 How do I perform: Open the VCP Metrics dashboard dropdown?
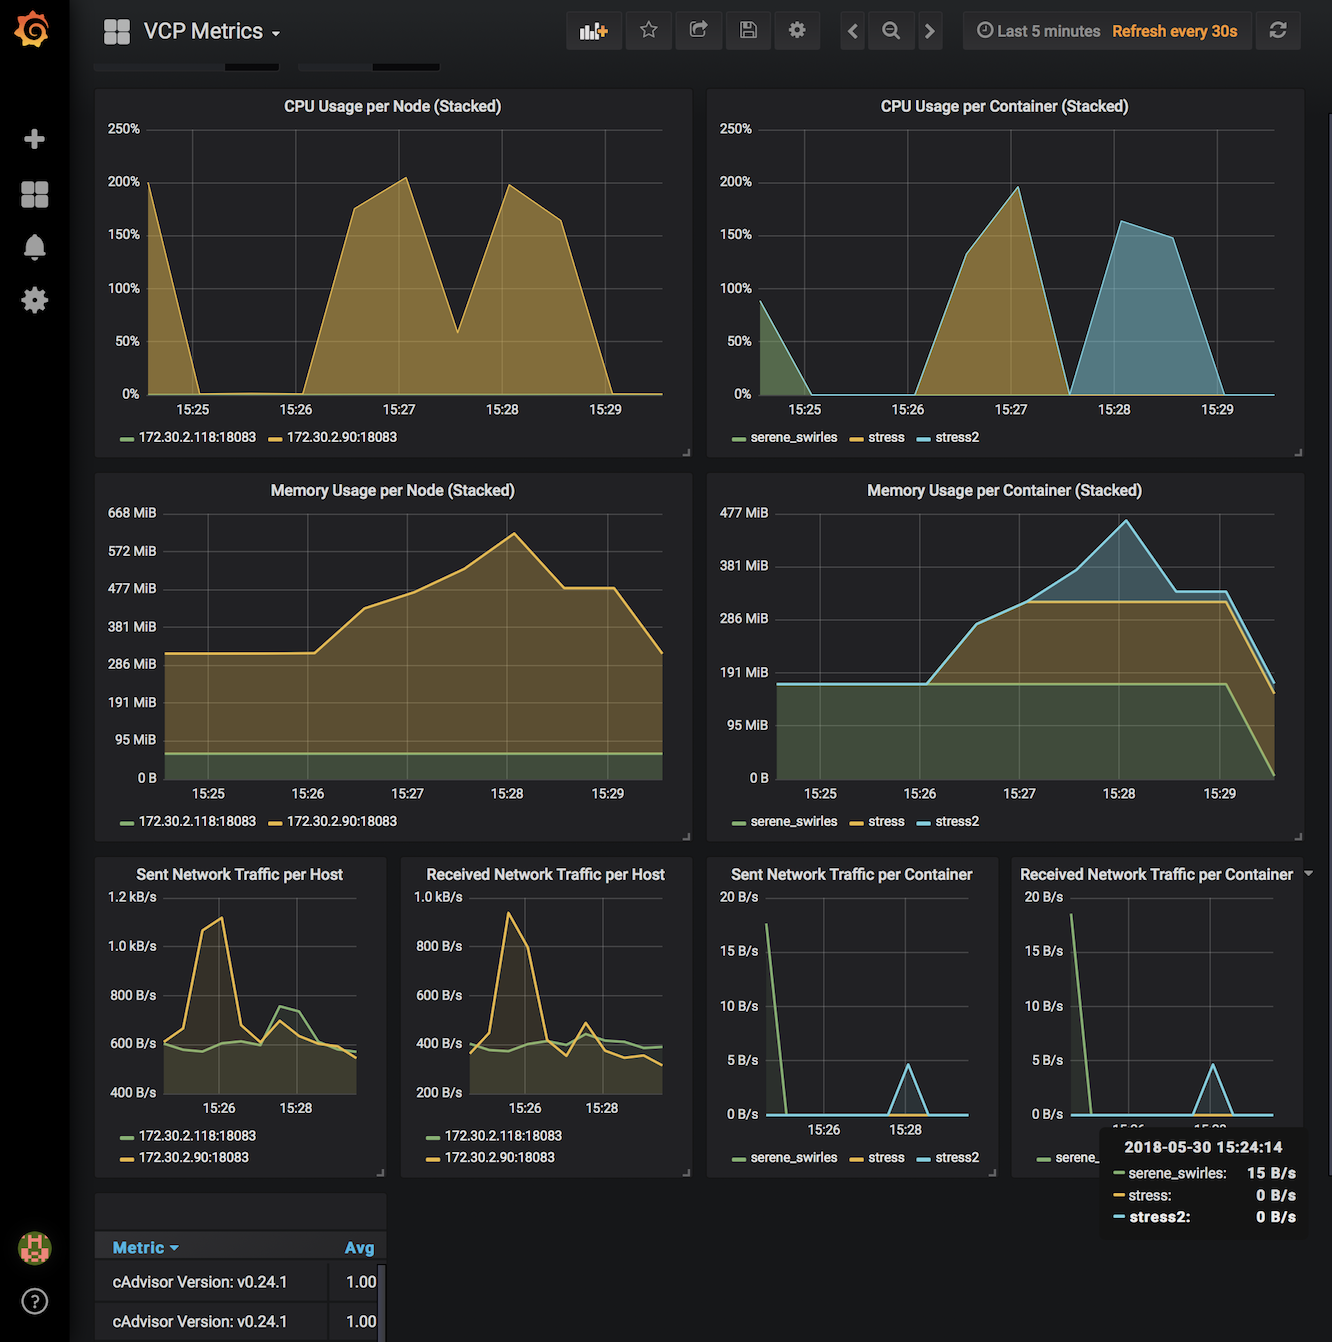[210, 32]
